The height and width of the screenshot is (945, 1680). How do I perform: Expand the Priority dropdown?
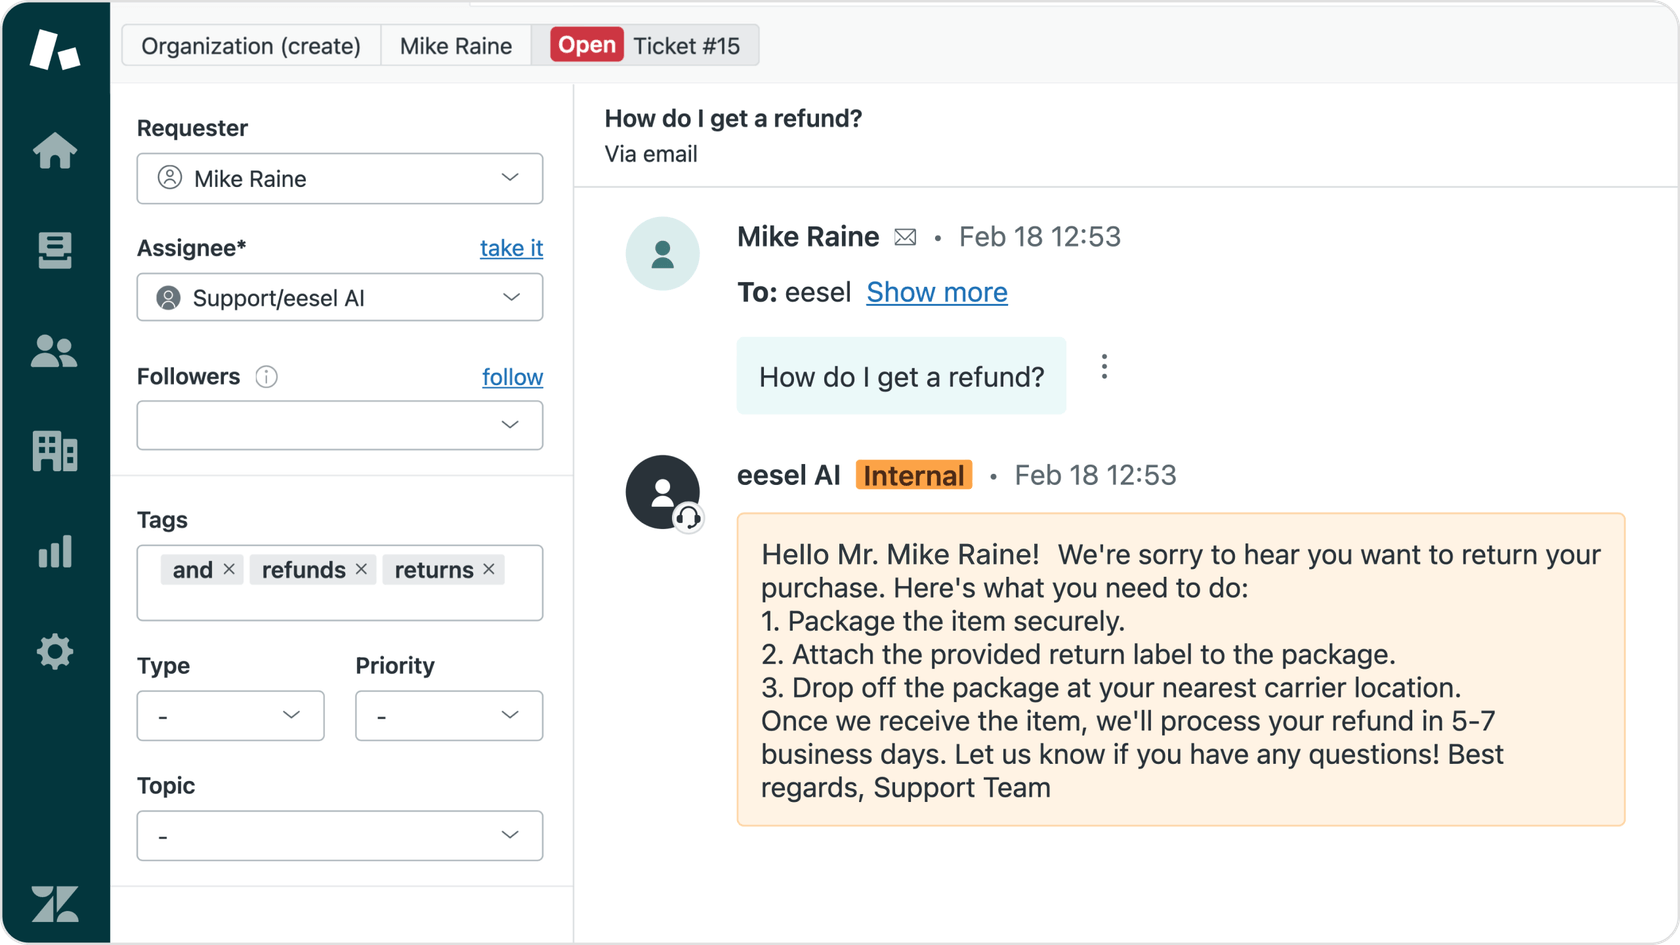pyautogui.click(x=449, y=715)
